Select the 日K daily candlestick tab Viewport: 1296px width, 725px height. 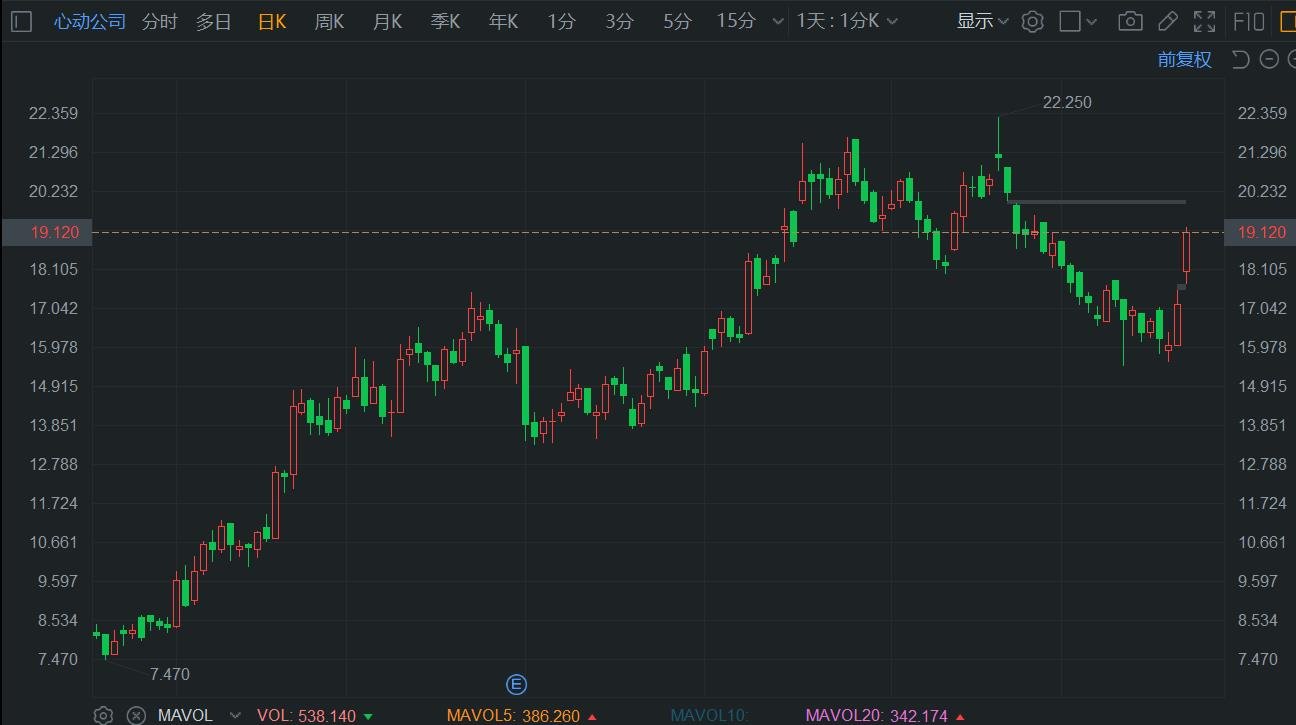pyautogui.click(x=272, y=21)
